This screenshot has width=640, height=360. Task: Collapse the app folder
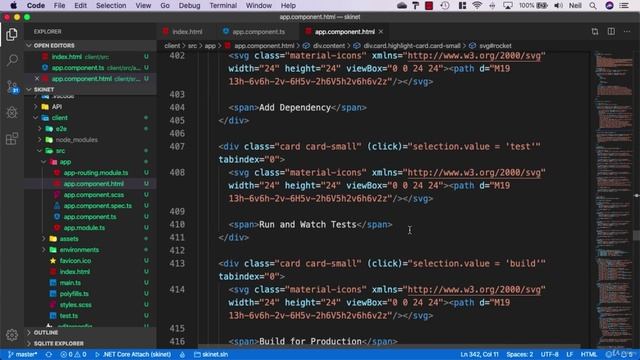pyautogui.click(x=44, y=162)
